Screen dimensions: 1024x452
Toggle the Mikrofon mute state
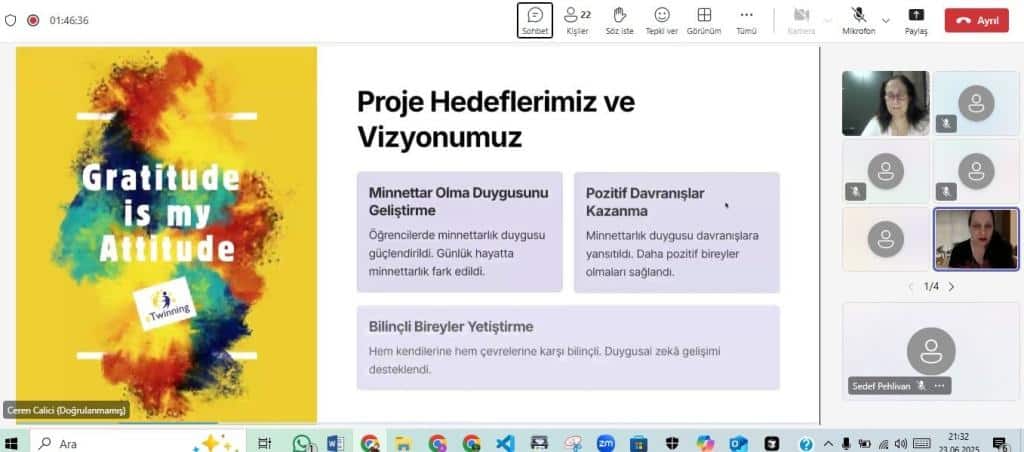point(858,19)
